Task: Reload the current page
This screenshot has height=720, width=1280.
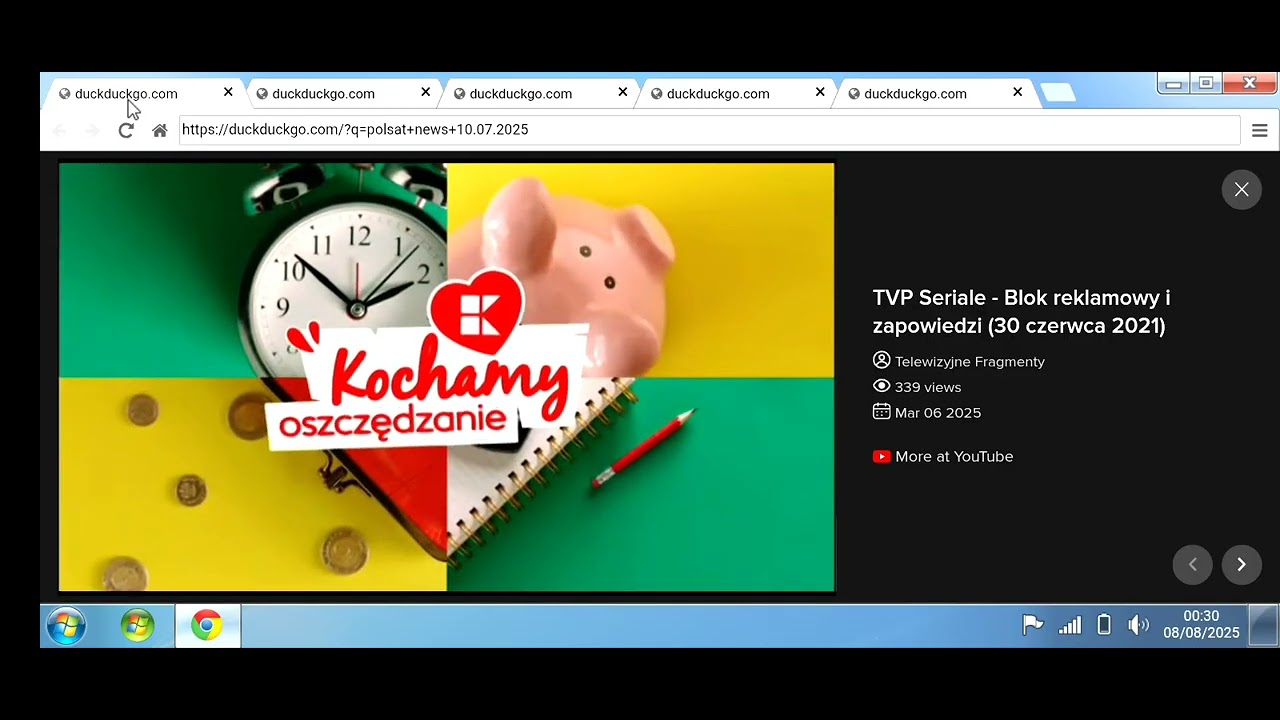Action: click(x=126, y=130)
